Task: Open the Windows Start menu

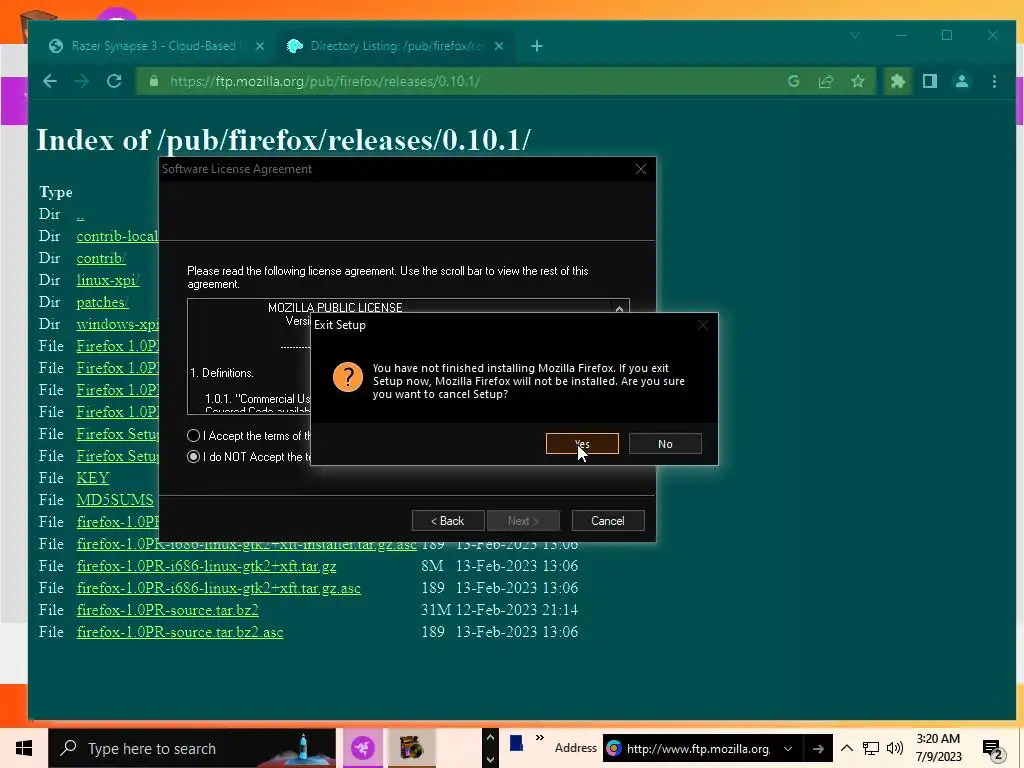Action: (x=24, y=748)
